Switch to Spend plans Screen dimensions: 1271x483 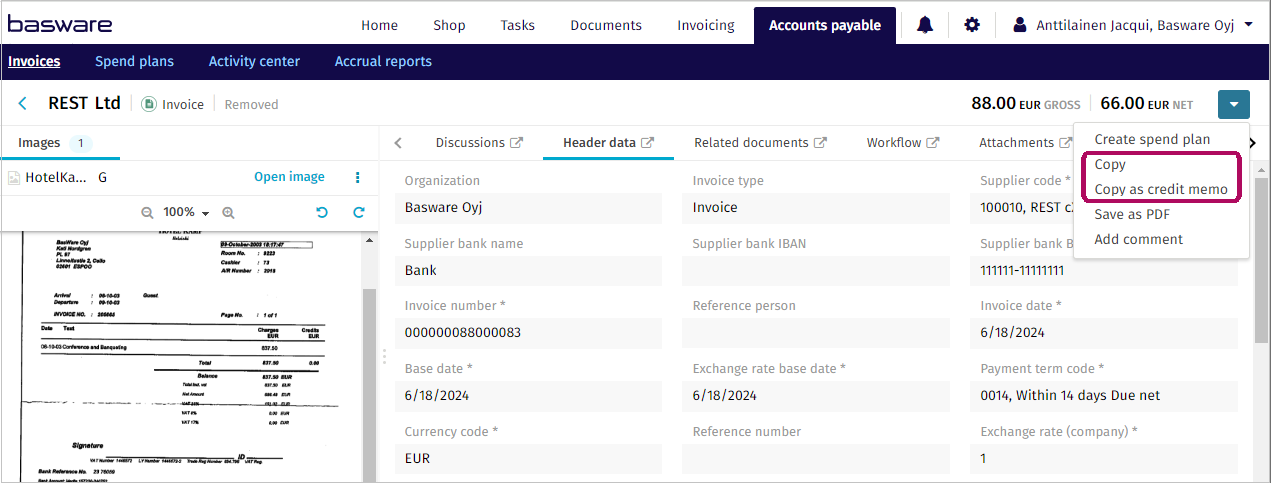pos(134,61)
